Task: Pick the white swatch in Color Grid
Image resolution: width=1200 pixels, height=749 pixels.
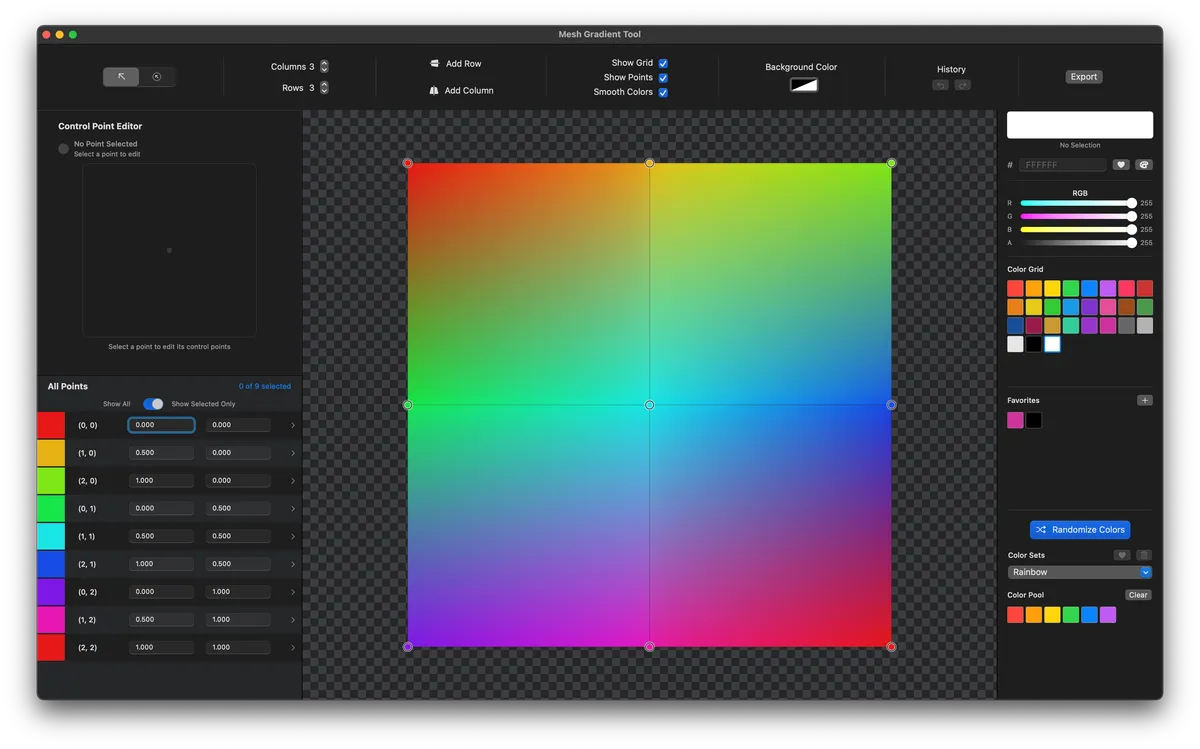Action: 1052,344
